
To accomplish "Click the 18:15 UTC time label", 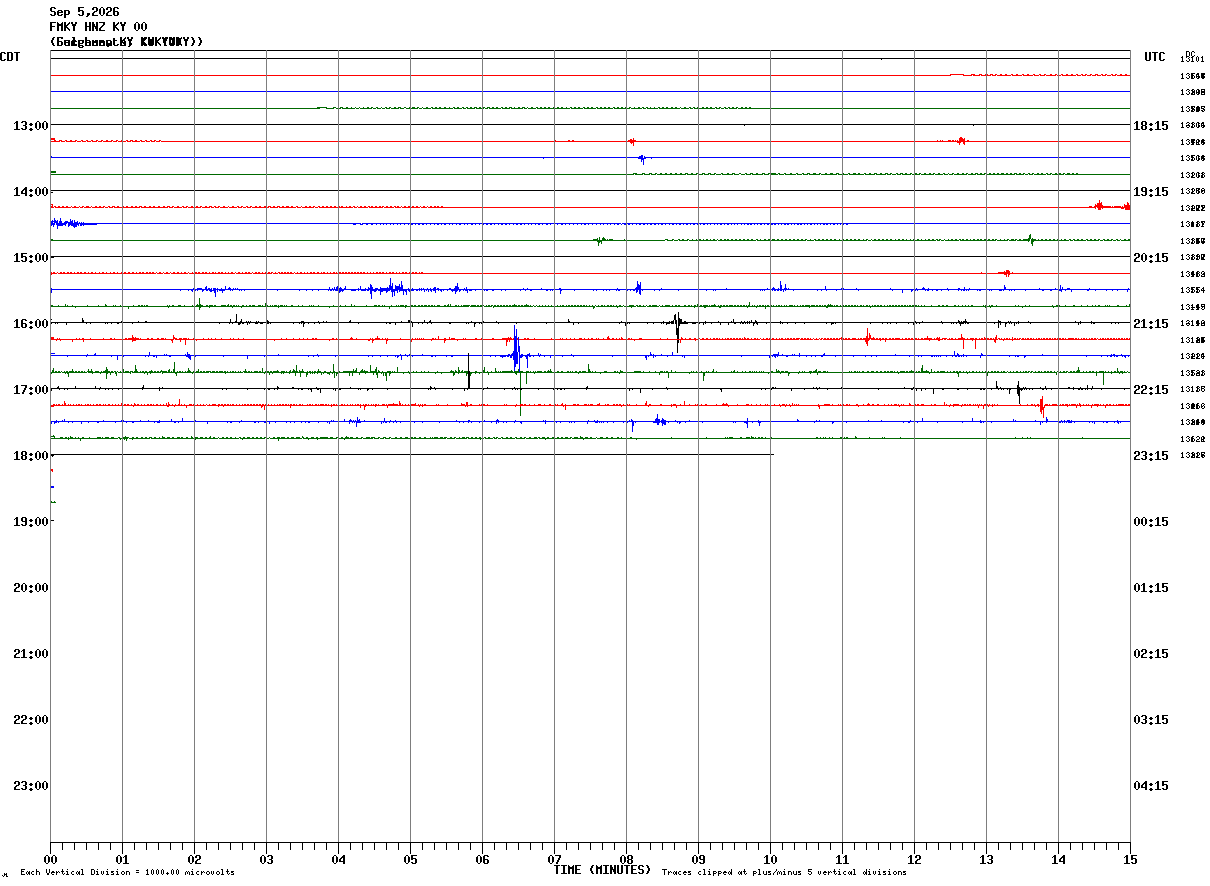I will (1151, 125).
